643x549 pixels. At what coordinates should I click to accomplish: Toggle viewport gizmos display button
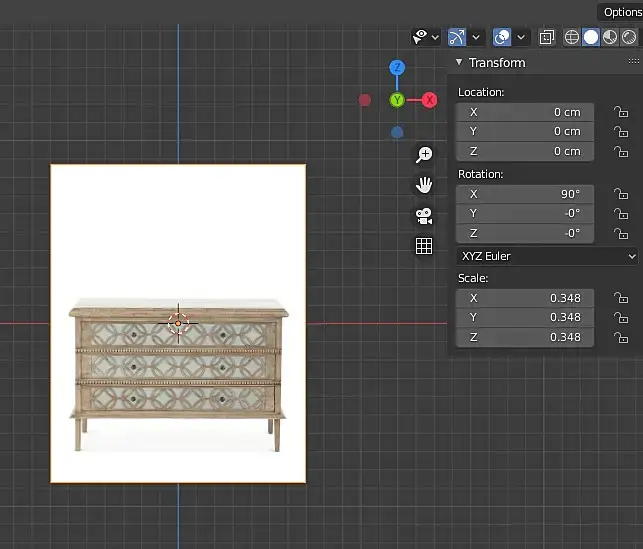[456, 37]
